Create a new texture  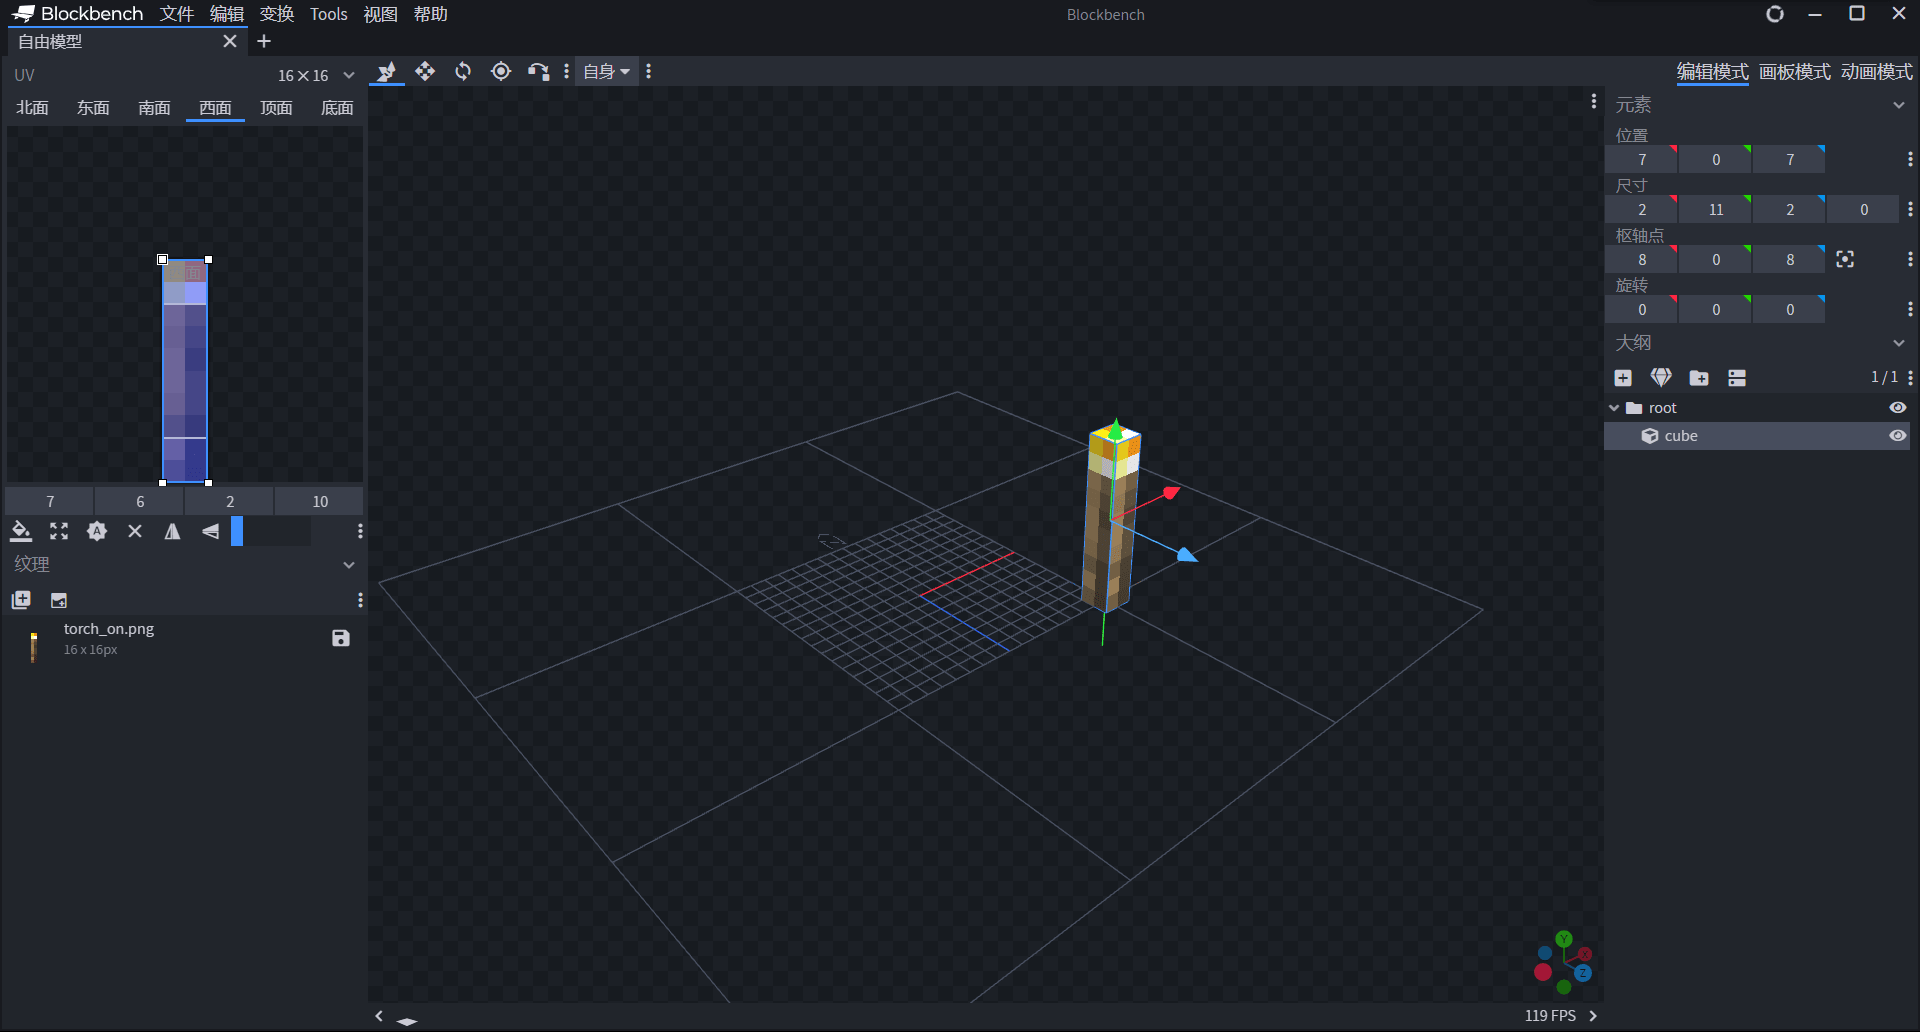tap(59, 600)
